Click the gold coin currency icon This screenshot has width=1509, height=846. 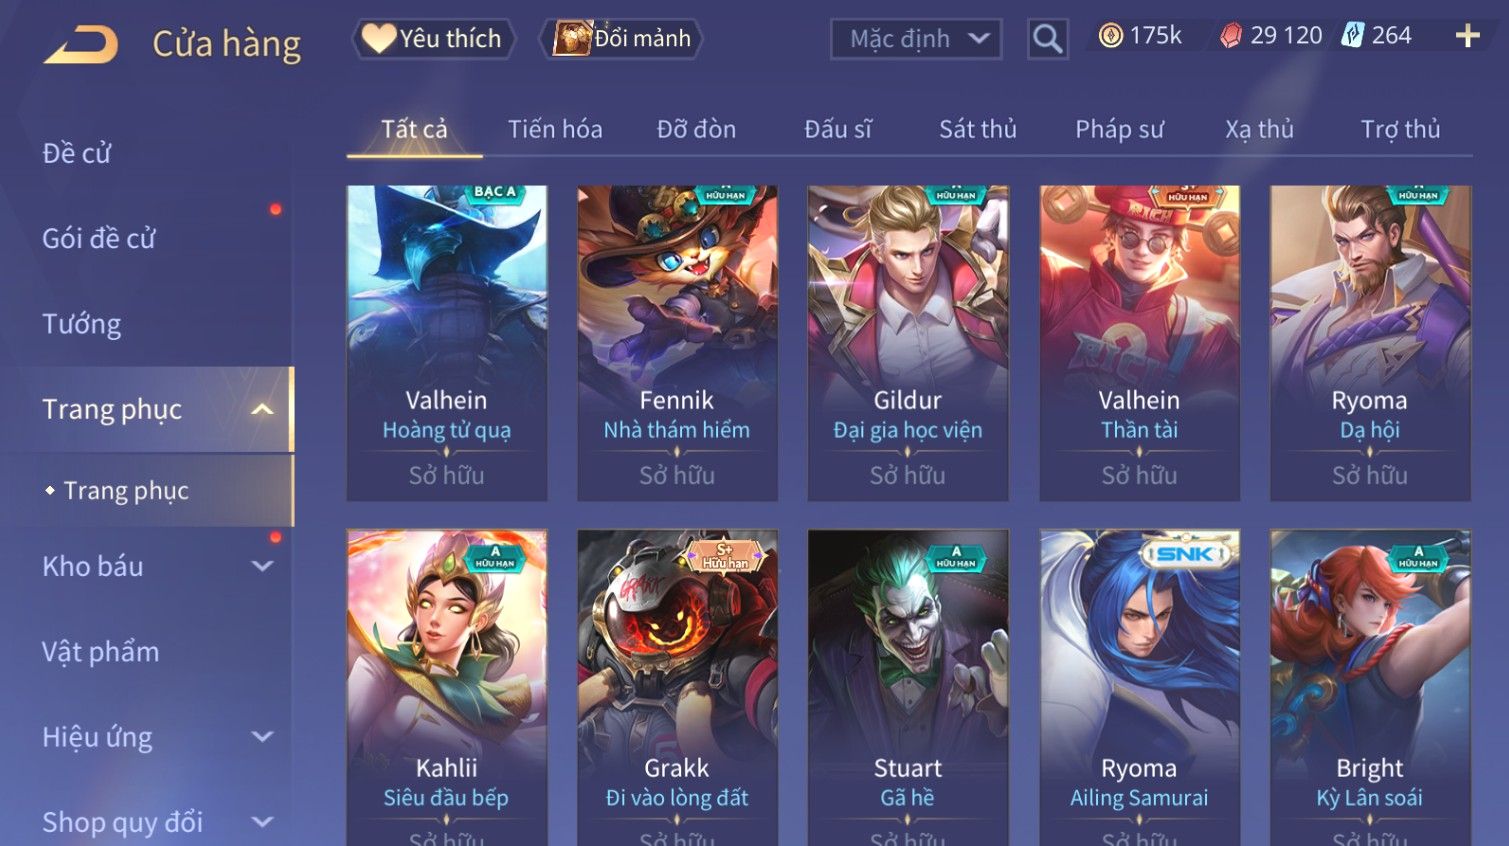click(1110, 36)
